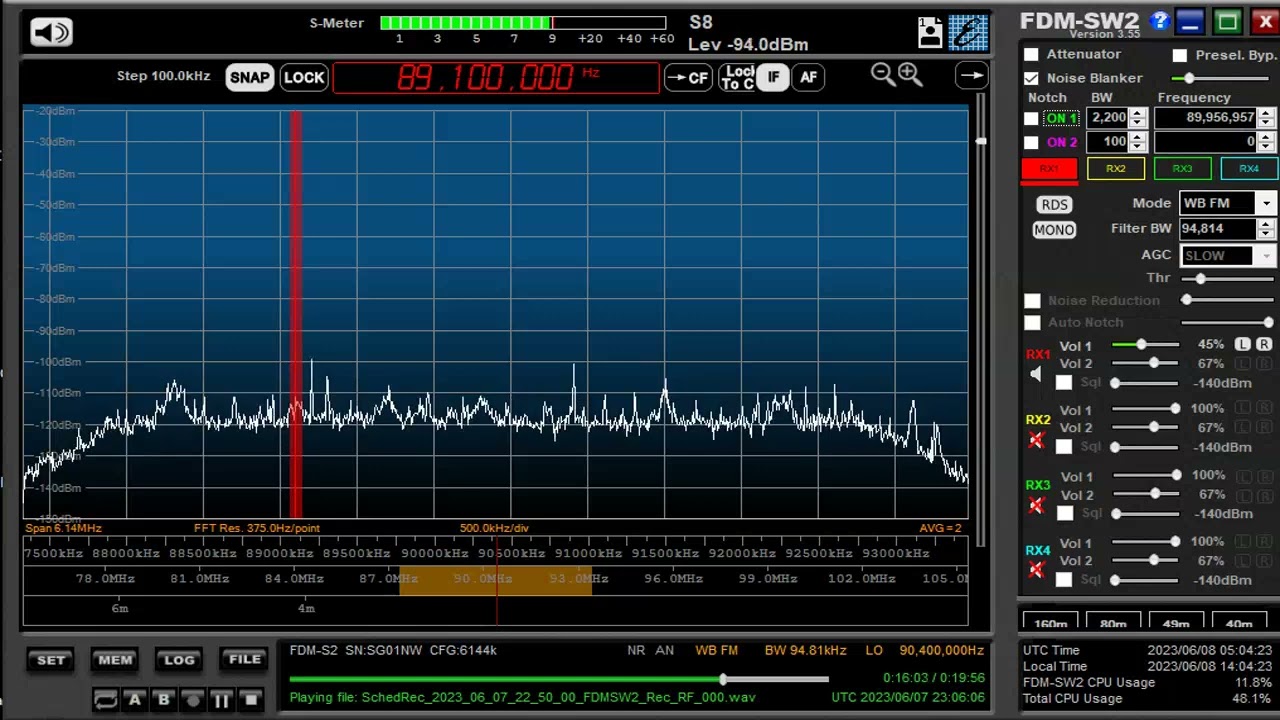Toggle Notch ON 2 checkbox
Viewport: 1280px width, 720px height.
1031,142
